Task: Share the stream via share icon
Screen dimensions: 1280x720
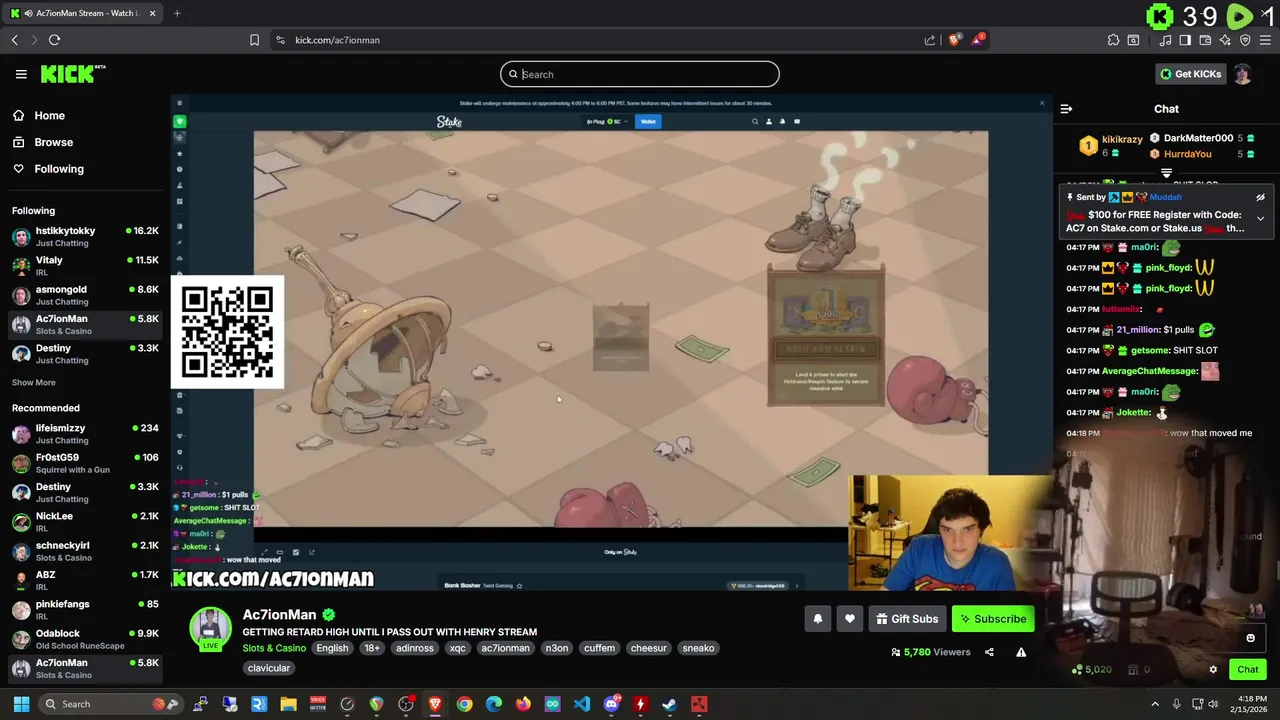Action: [989, 652]
